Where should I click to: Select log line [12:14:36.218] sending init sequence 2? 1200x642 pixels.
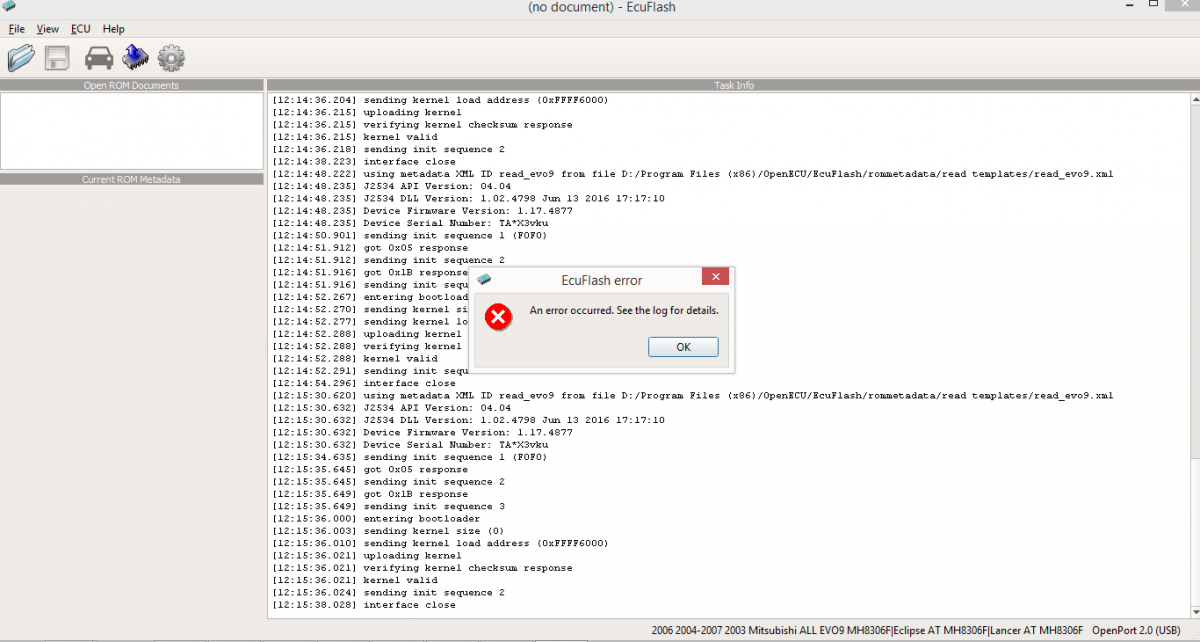coord(388,149)
